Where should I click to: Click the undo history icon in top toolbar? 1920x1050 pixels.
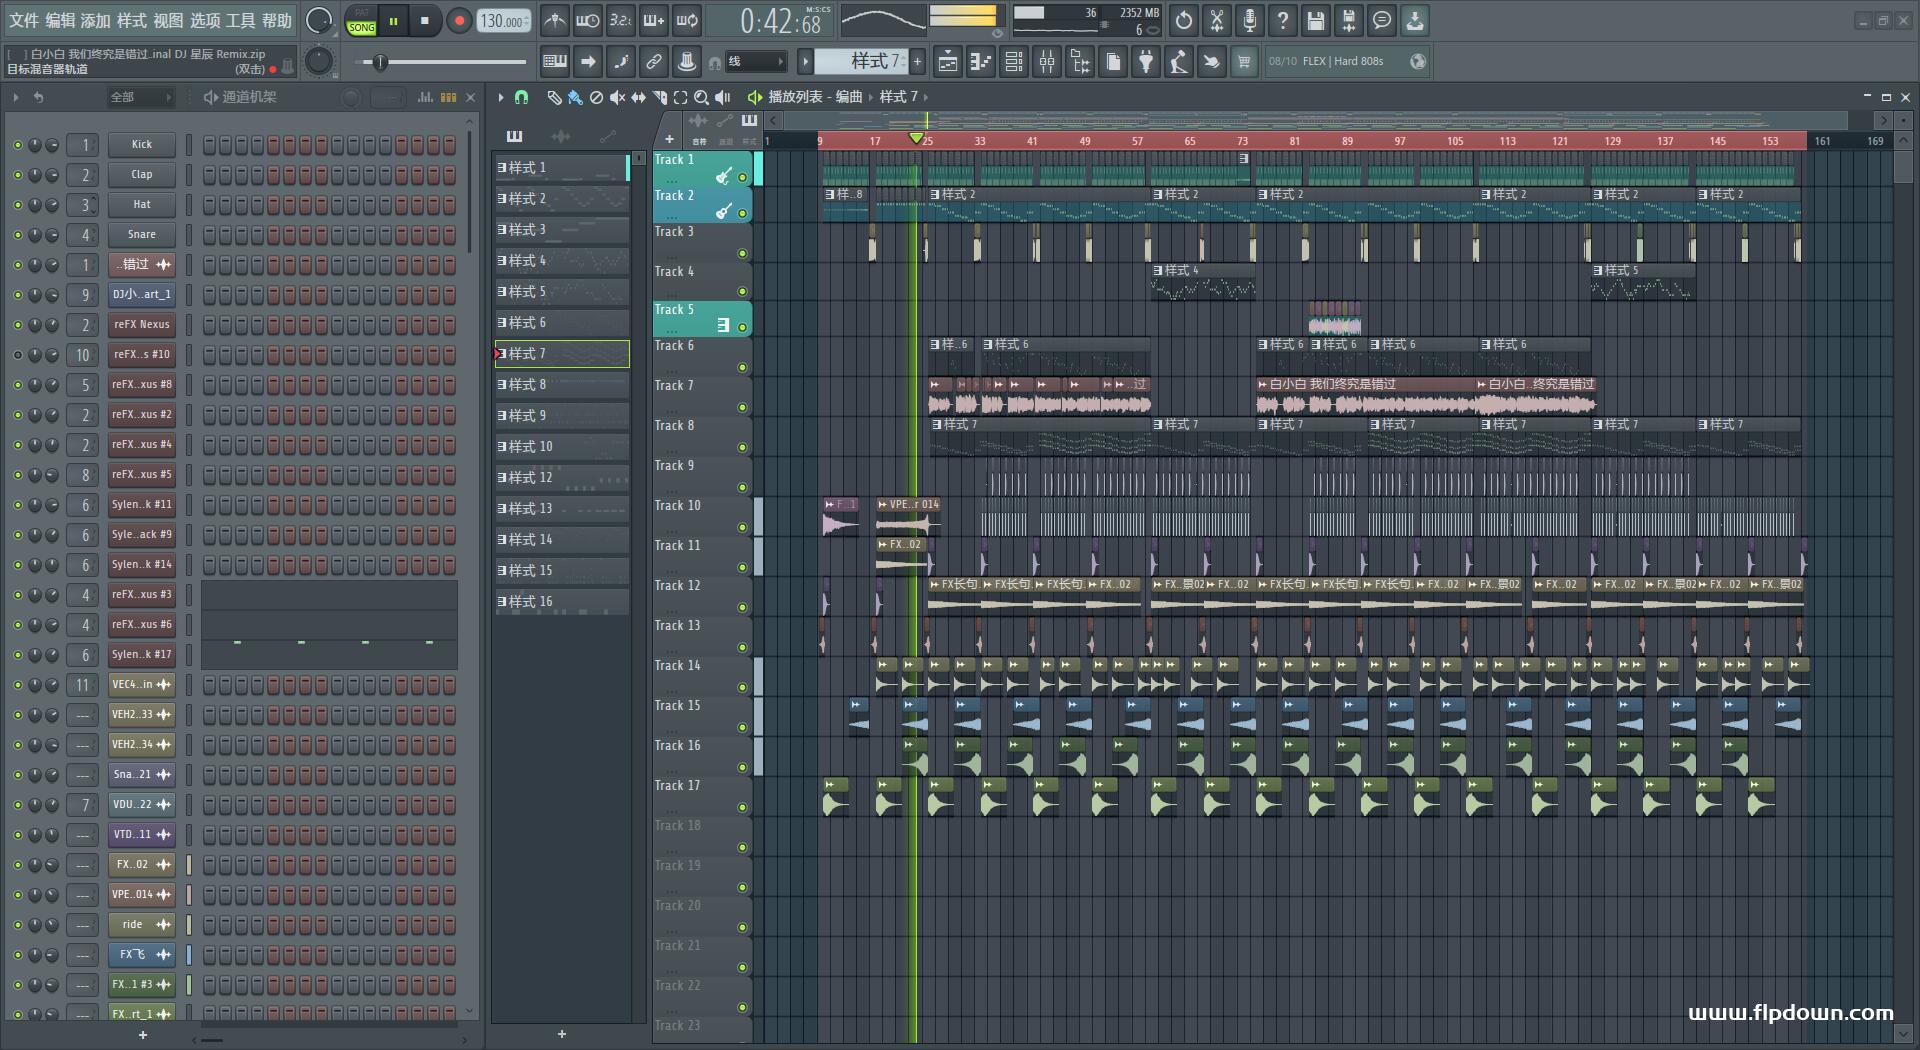coord(1184,20)
